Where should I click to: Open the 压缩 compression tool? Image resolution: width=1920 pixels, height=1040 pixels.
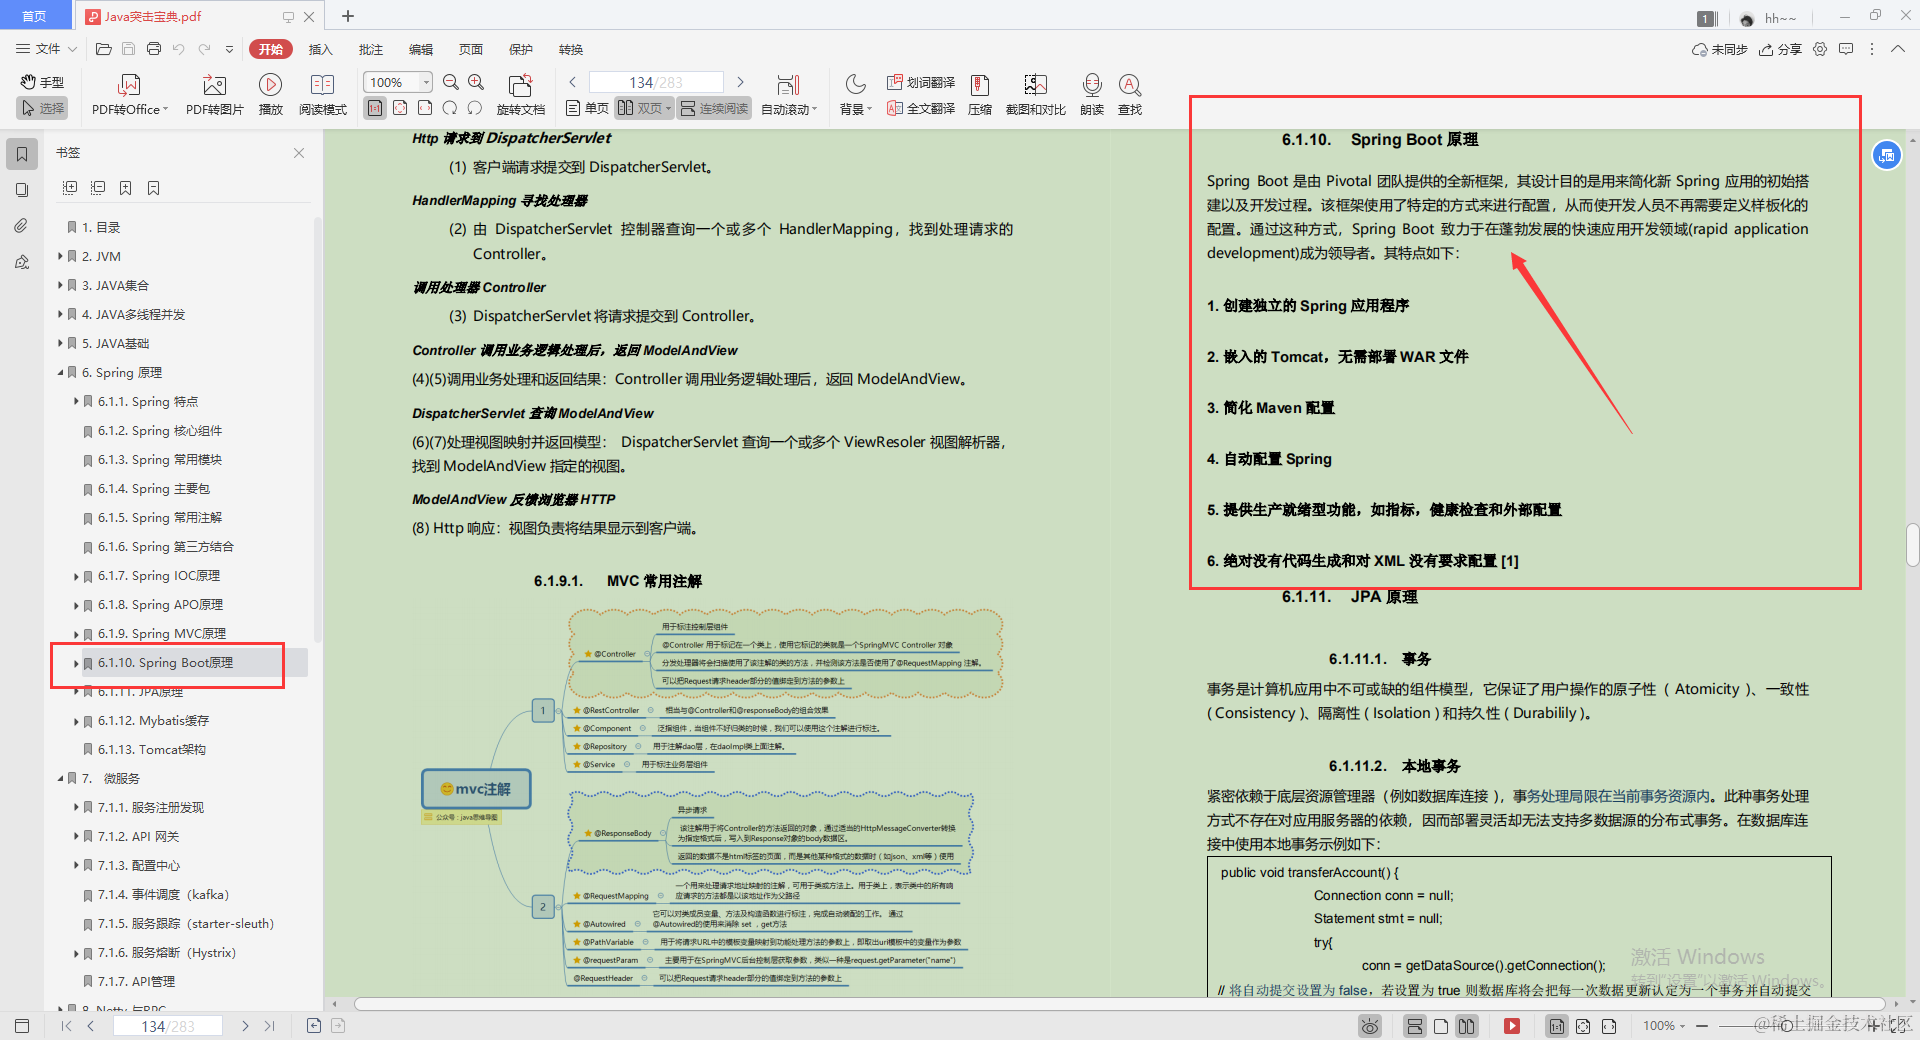(x=979, y=93)
